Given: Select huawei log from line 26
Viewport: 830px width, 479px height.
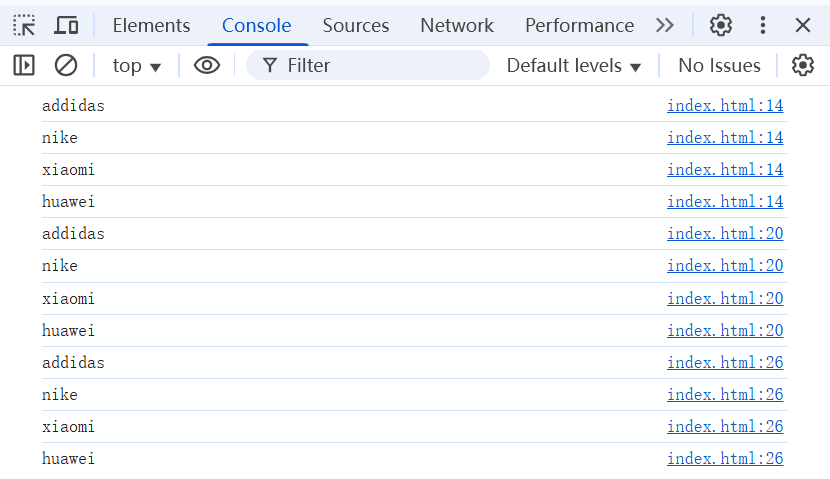Looking at the screenshot, I should pos(68,458).
